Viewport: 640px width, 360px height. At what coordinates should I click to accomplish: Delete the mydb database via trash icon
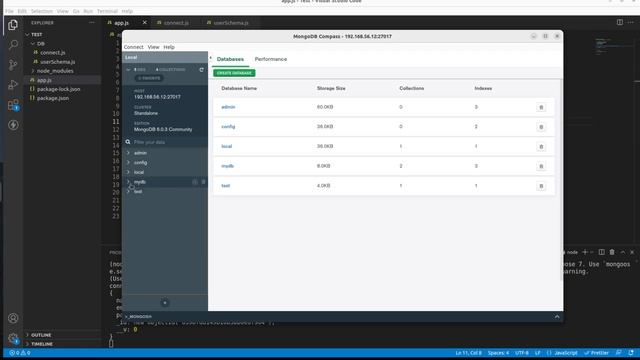point(541,166)
